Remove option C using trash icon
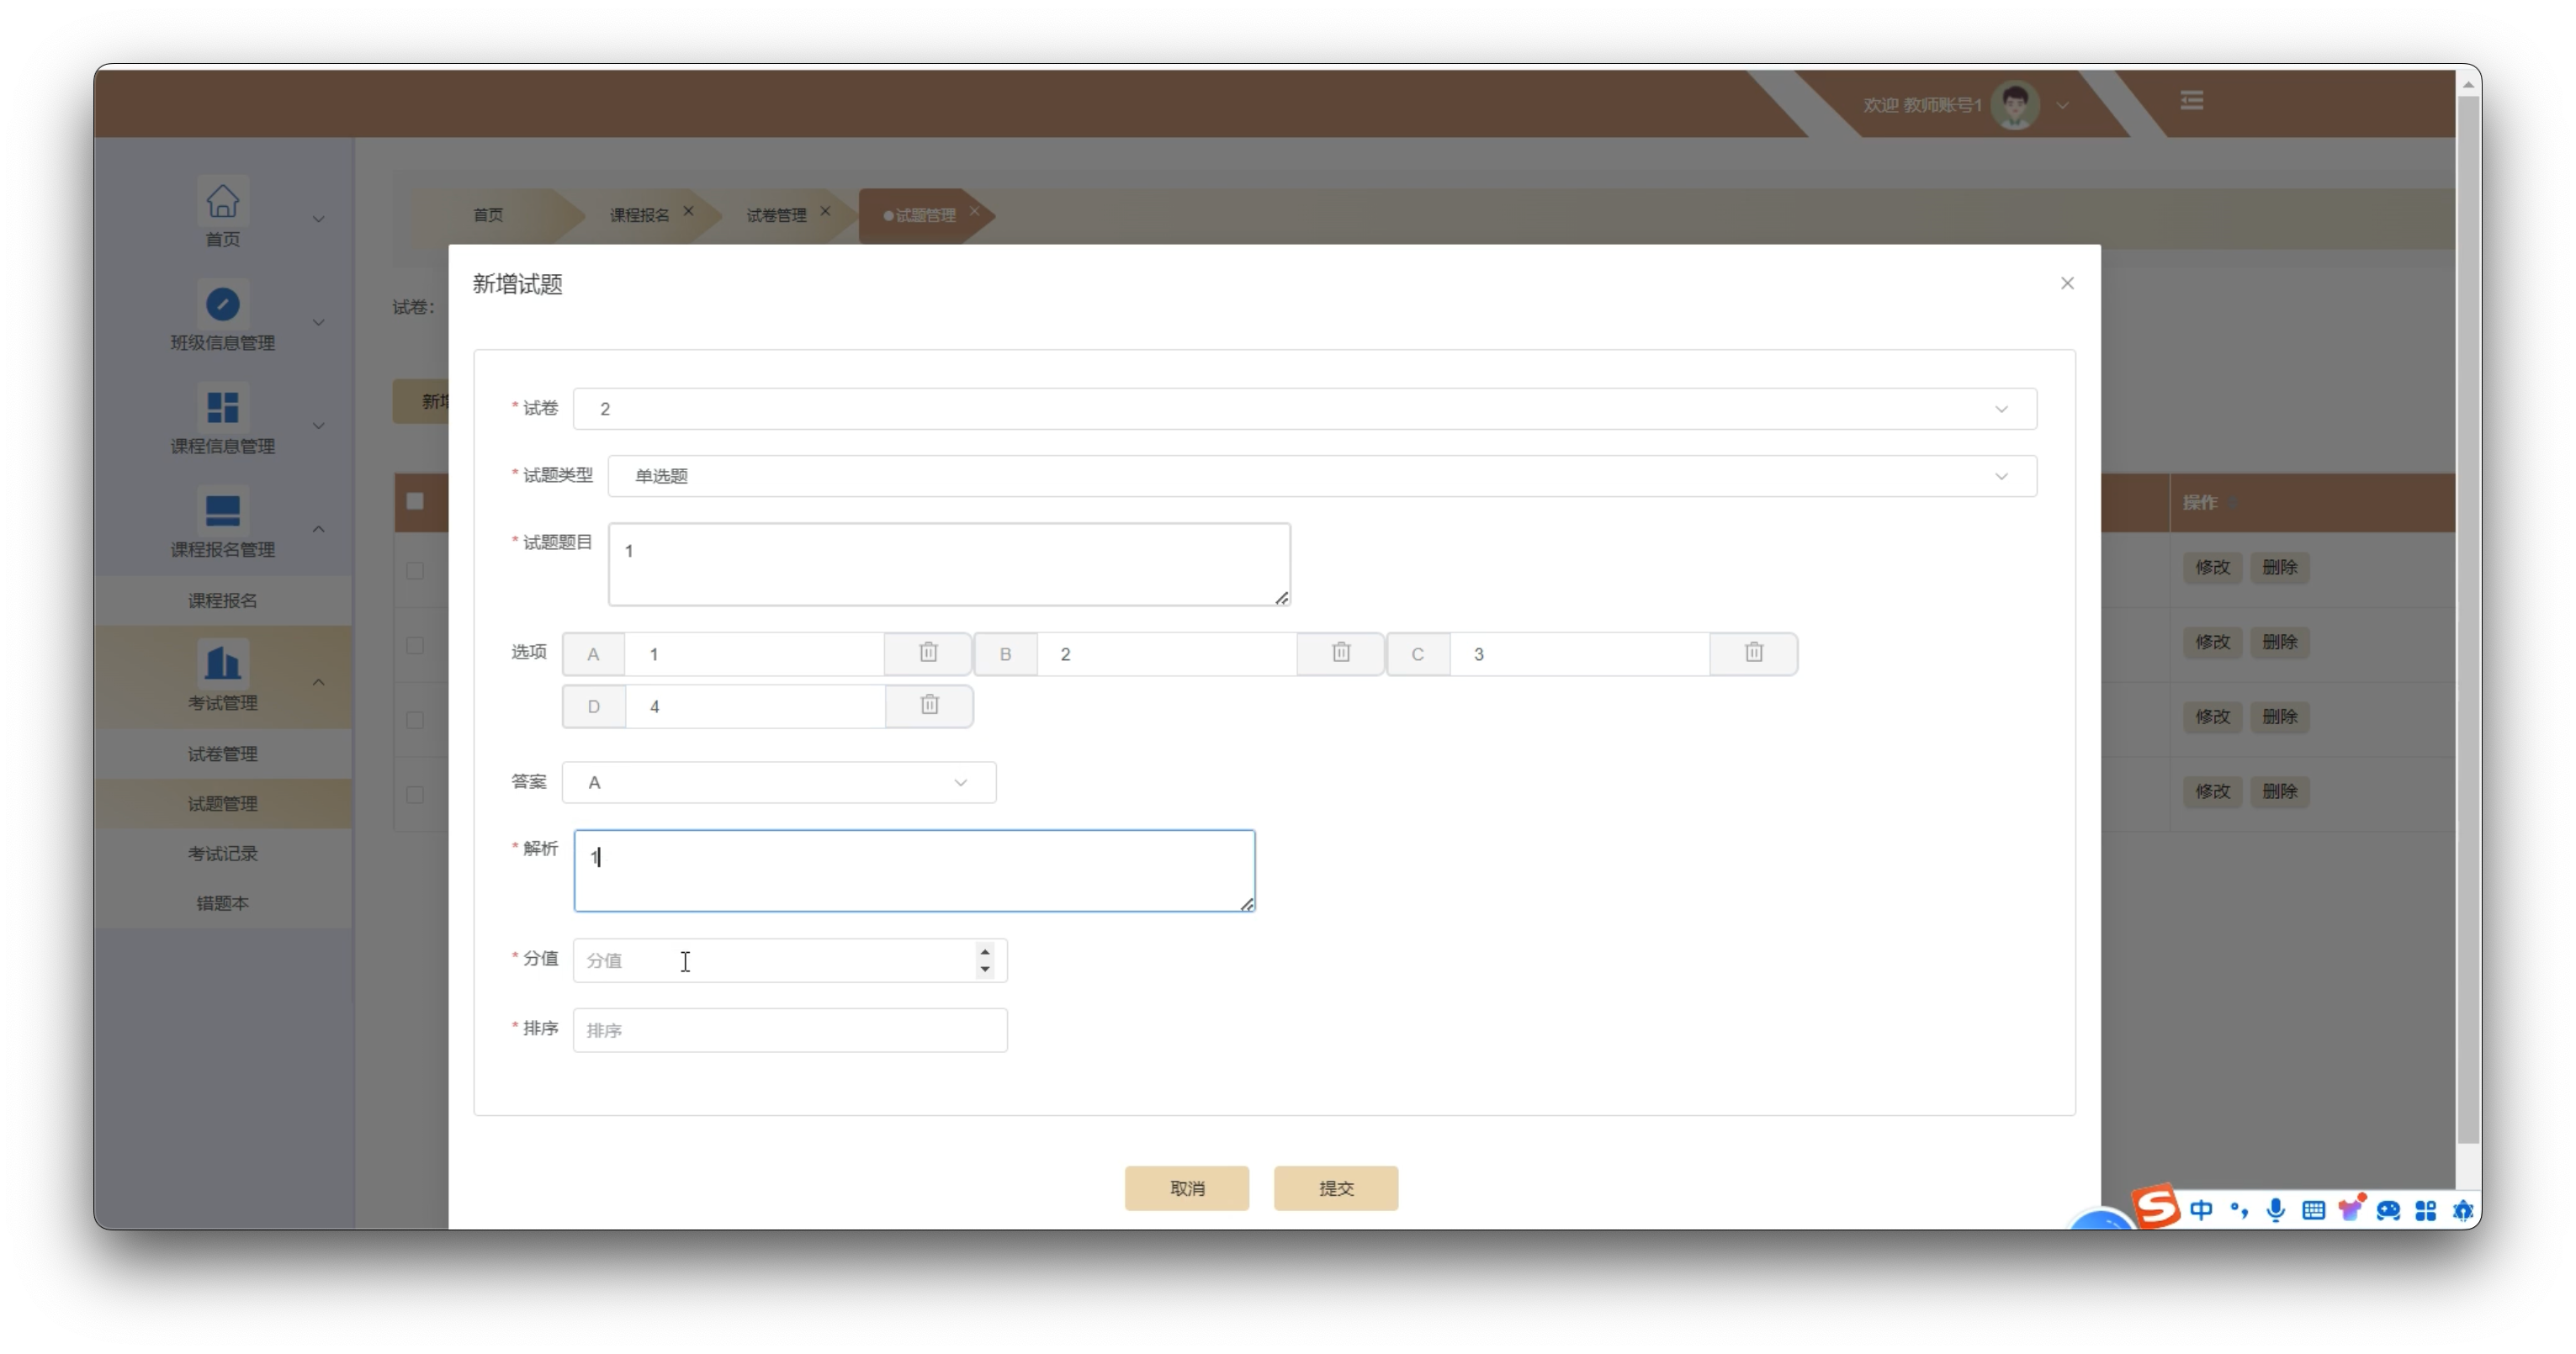Screen dimensions: 2576x1354 click(x=1754, y=653)
